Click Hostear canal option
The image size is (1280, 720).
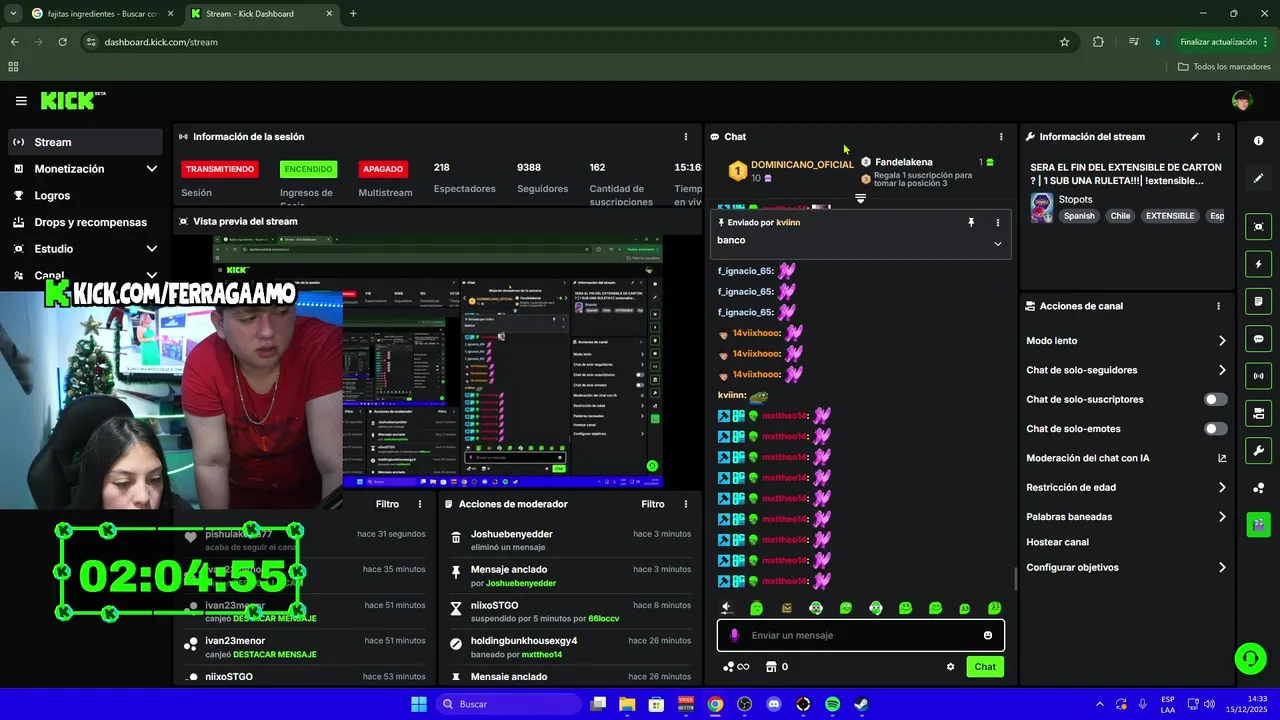tap(1057, 542)
